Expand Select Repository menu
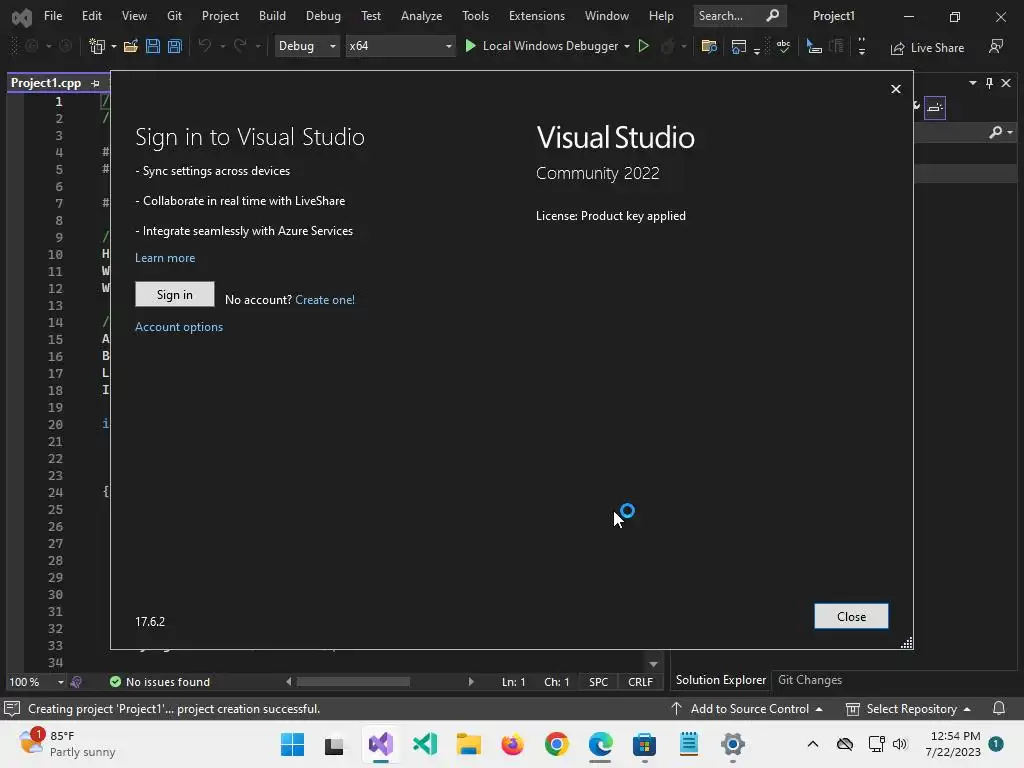The image size is (1024, 768). click(x=908, y=709)
